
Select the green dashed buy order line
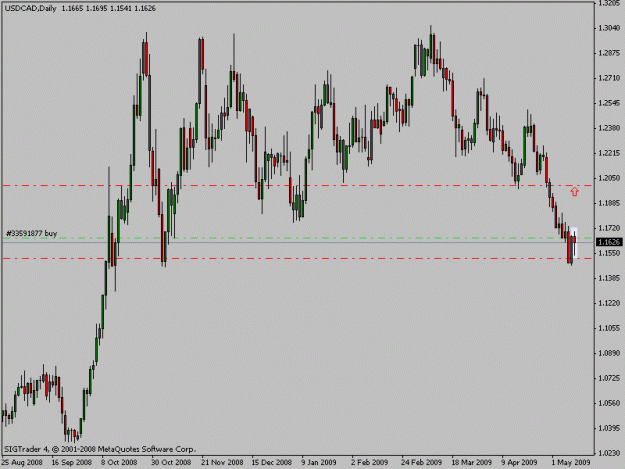(297, 238)
